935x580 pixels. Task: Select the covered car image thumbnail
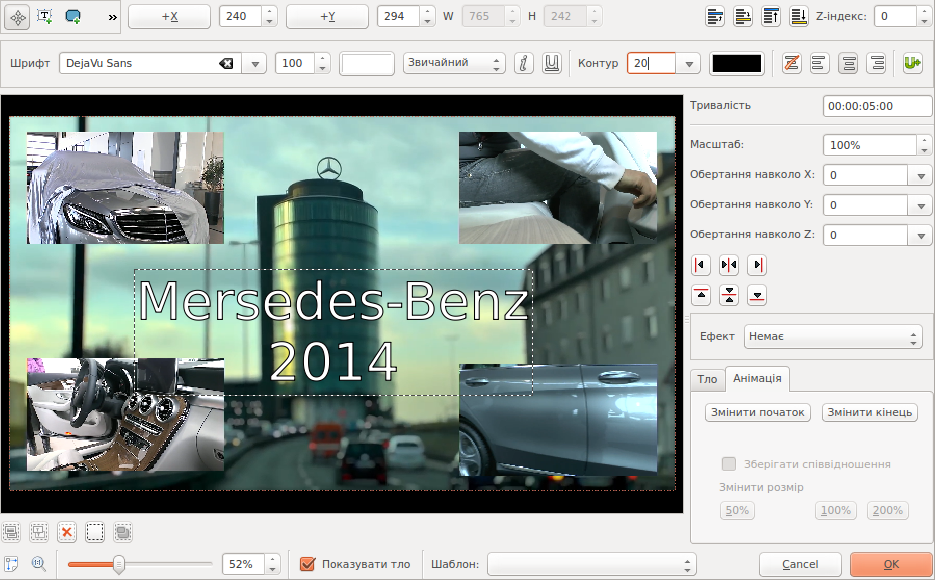125,188
